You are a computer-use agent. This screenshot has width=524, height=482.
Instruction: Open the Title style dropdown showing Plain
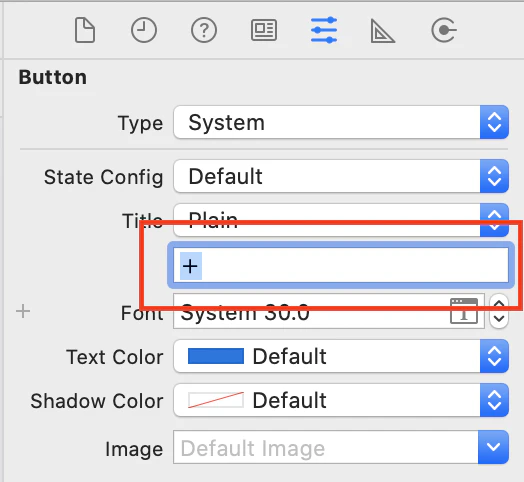pos(341,220)
